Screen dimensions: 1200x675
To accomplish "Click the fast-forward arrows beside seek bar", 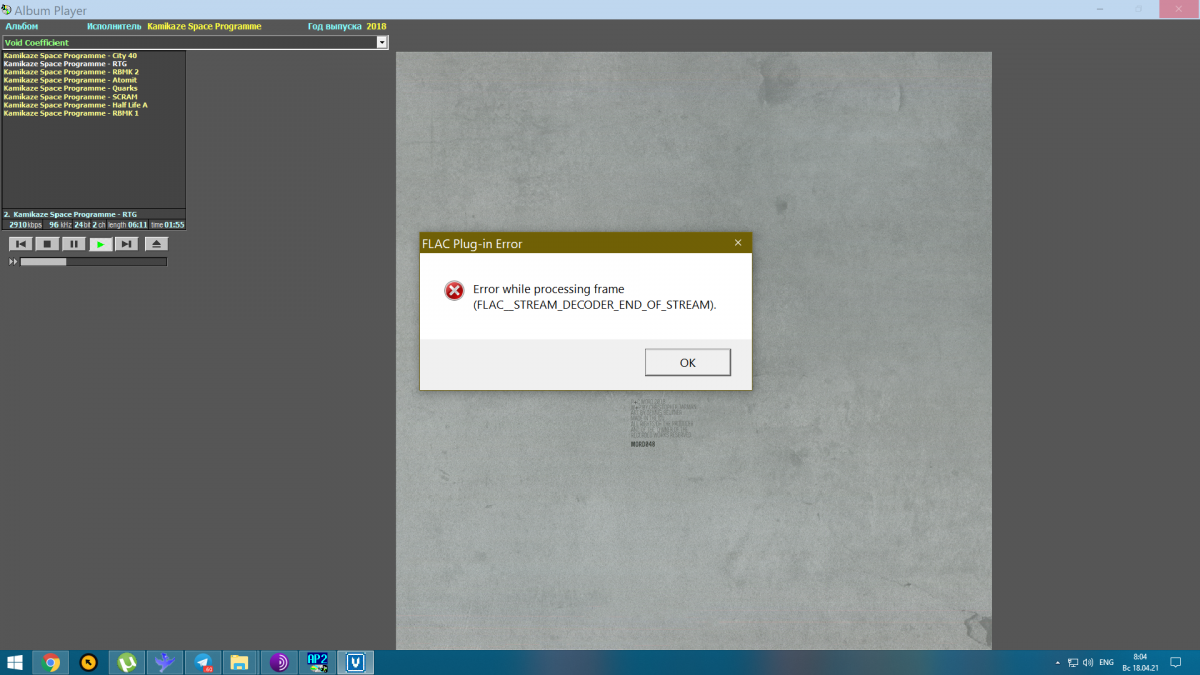I will [13, 262].
